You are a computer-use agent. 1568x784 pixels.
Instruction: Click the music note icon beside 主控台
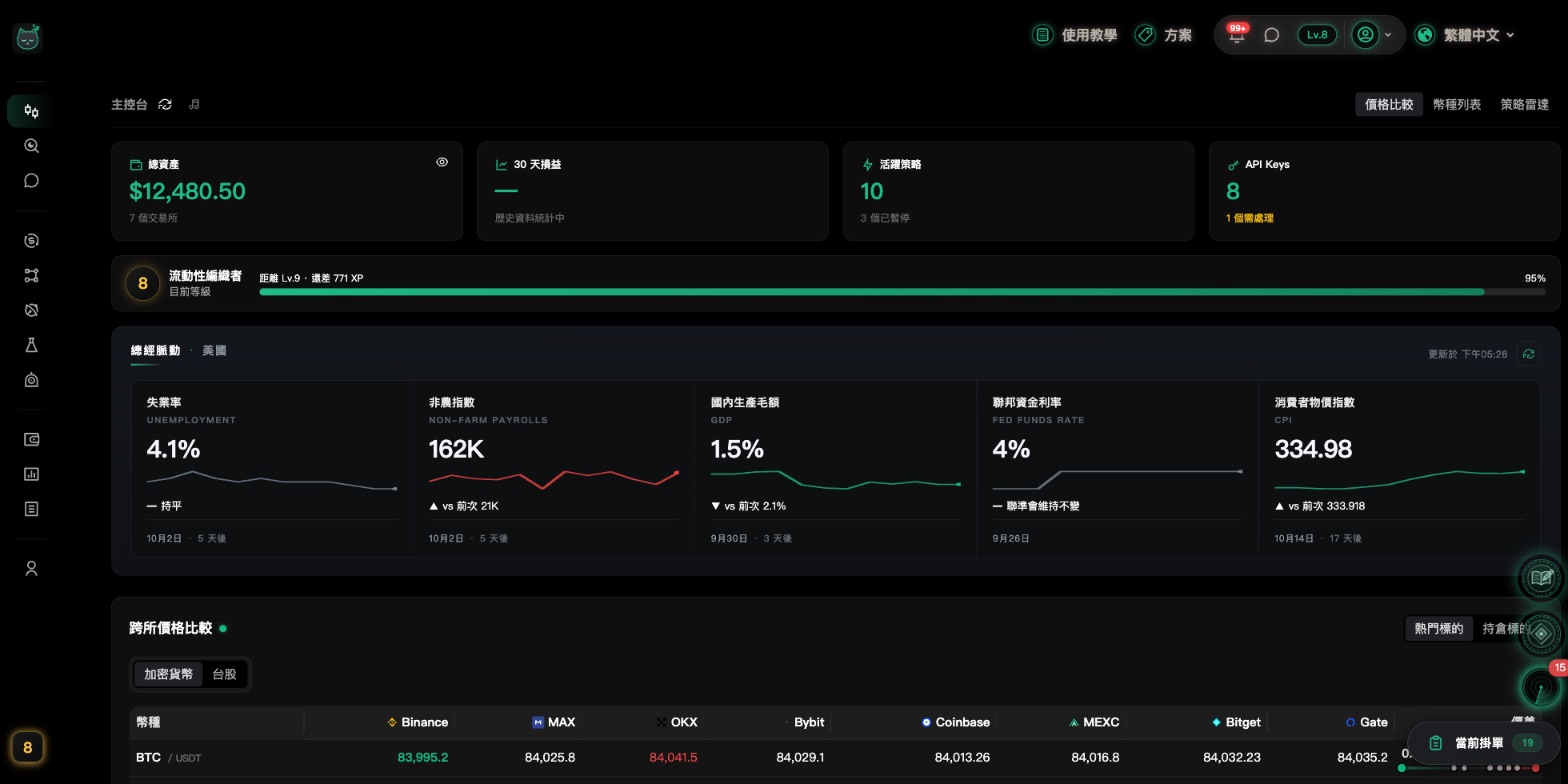point(194,104)
